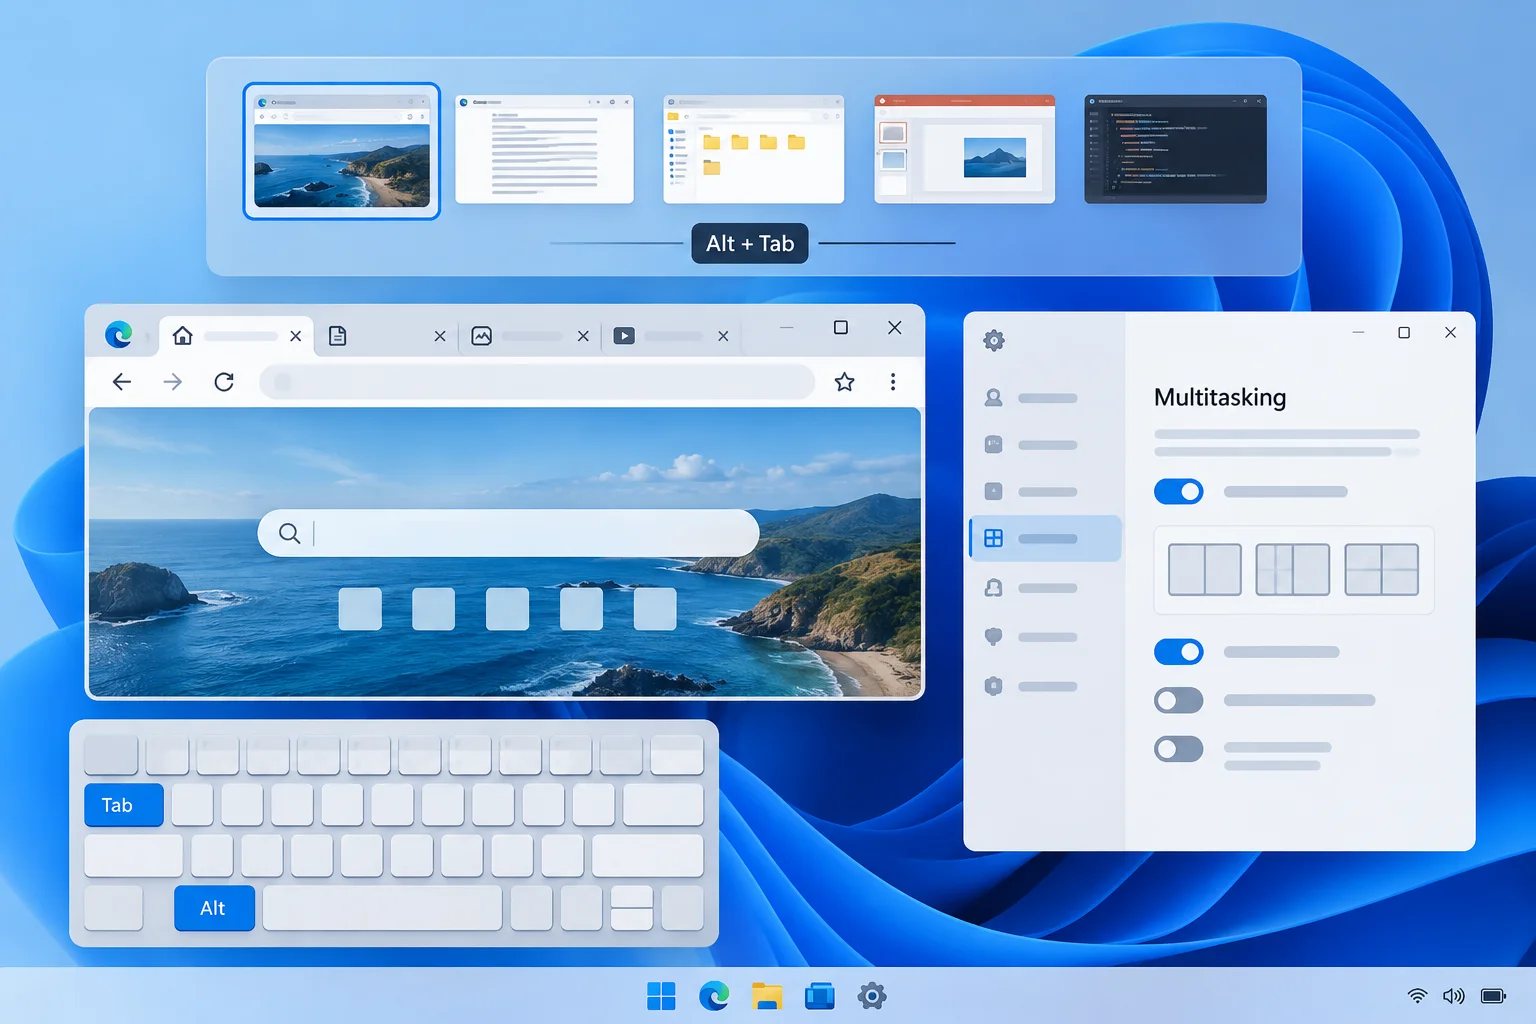1536x1024 pixels.
Task: Reload the page with refresh icon
Action: pyautogui.click(x=224, y=382)
